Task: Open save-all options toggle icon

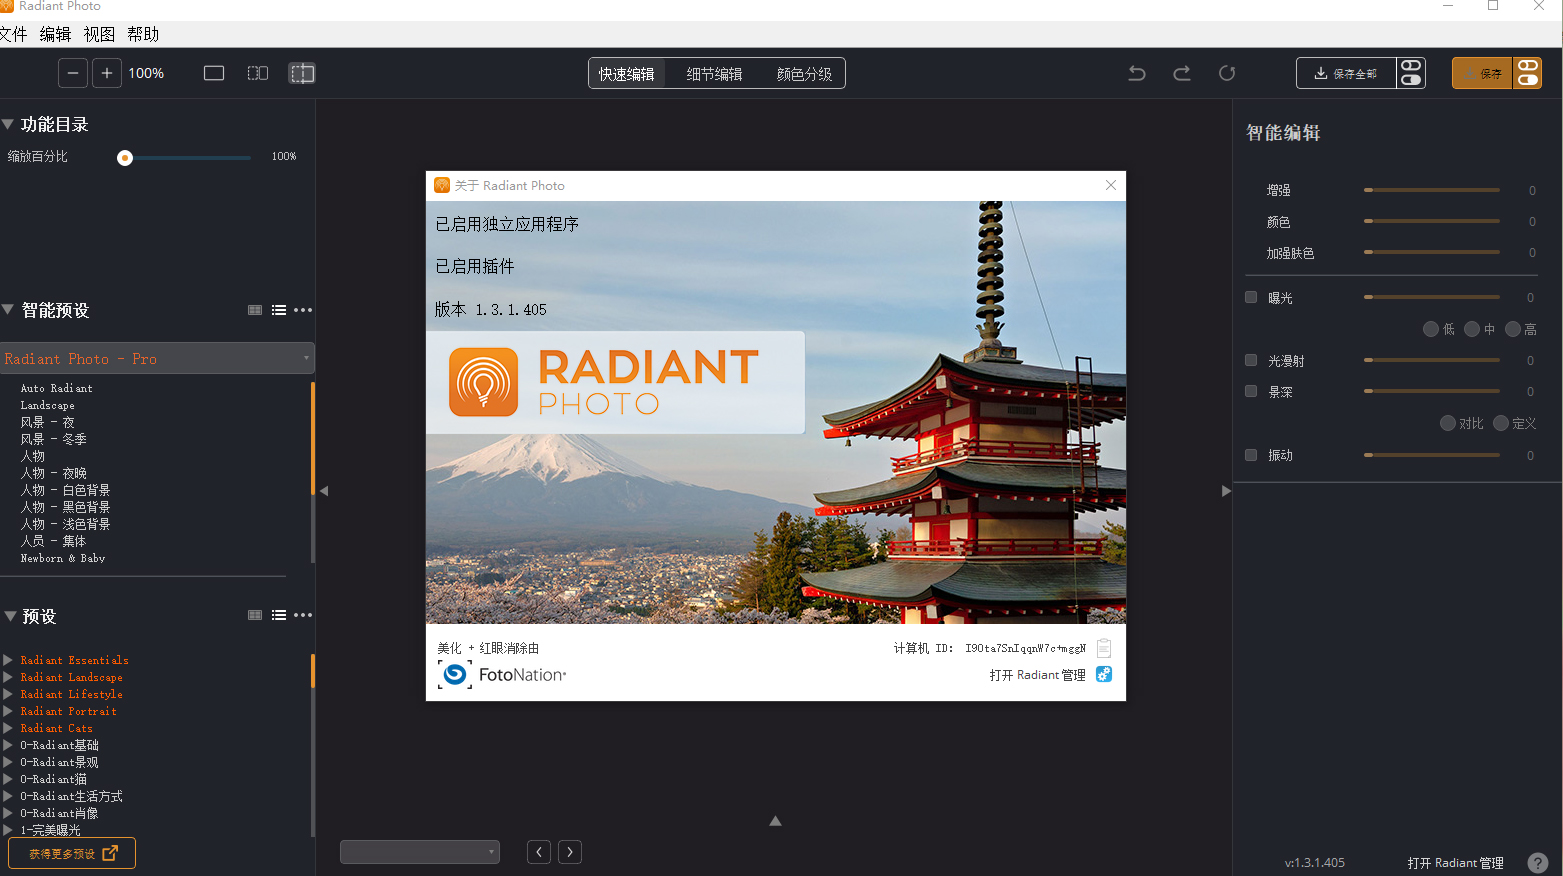Action: pyautogui.click(x=1411, y=73)
